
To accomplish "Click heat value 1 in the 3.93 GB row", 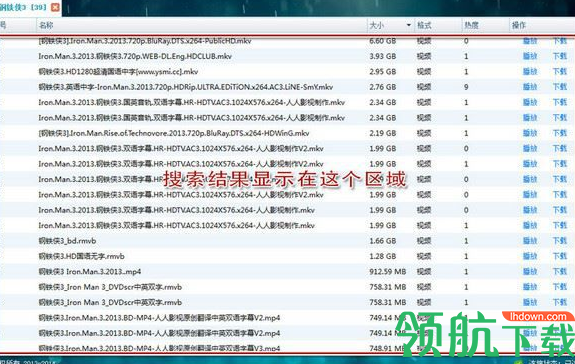I will [466, 56].
